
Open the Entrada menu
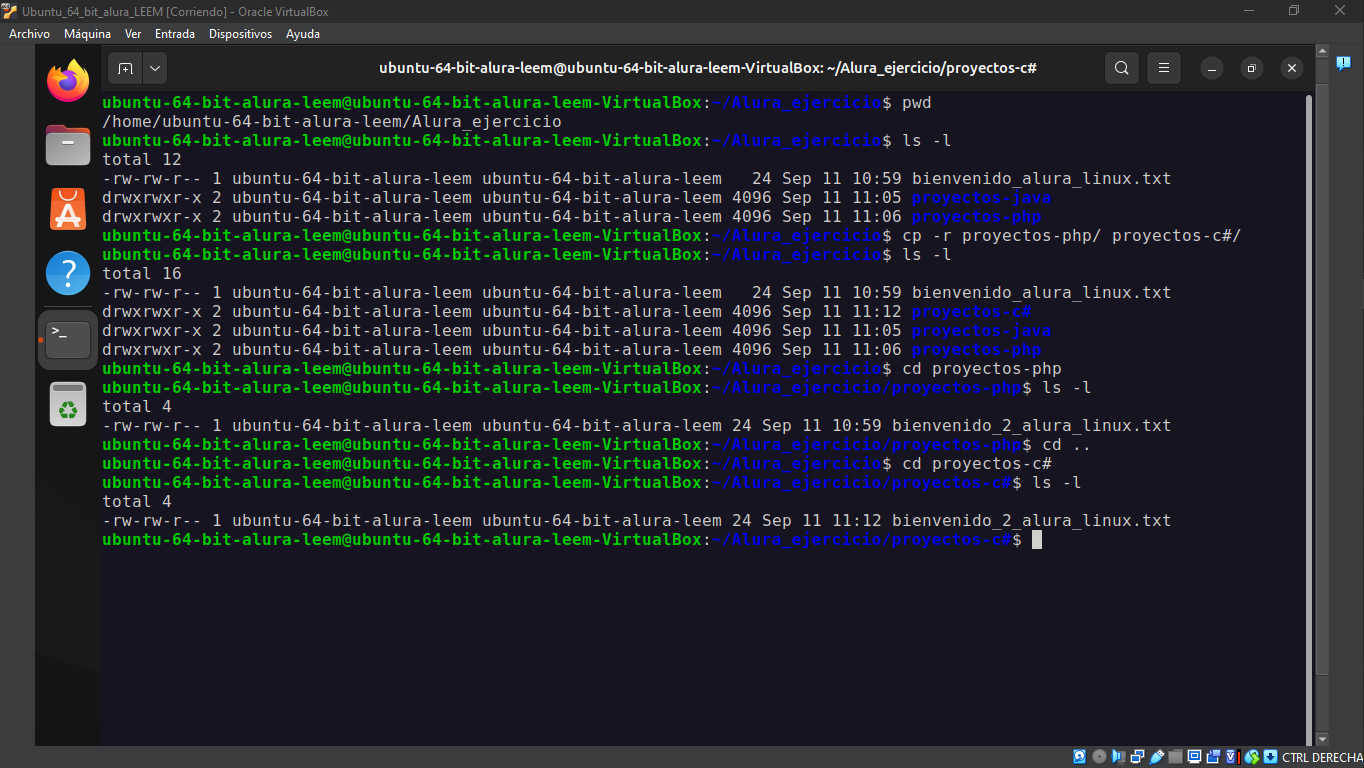(x=175, y=33)
